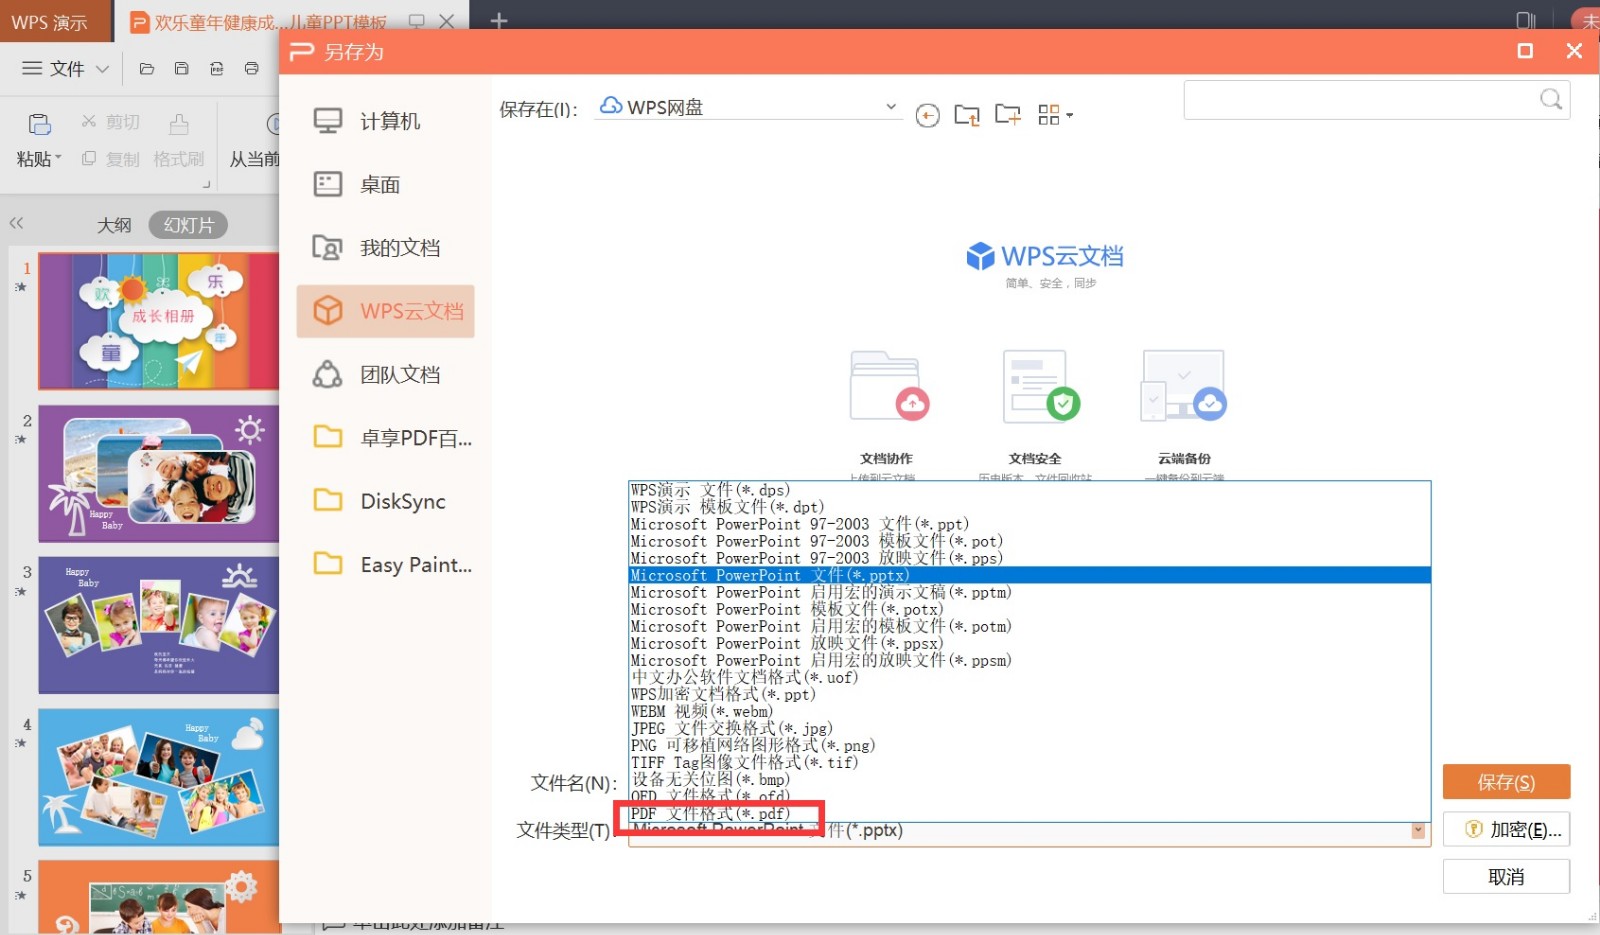Open a new tab with plus icon
The width and height of the screenshot is (1600, 935).
pyautogui.click(x=498, y=21)
